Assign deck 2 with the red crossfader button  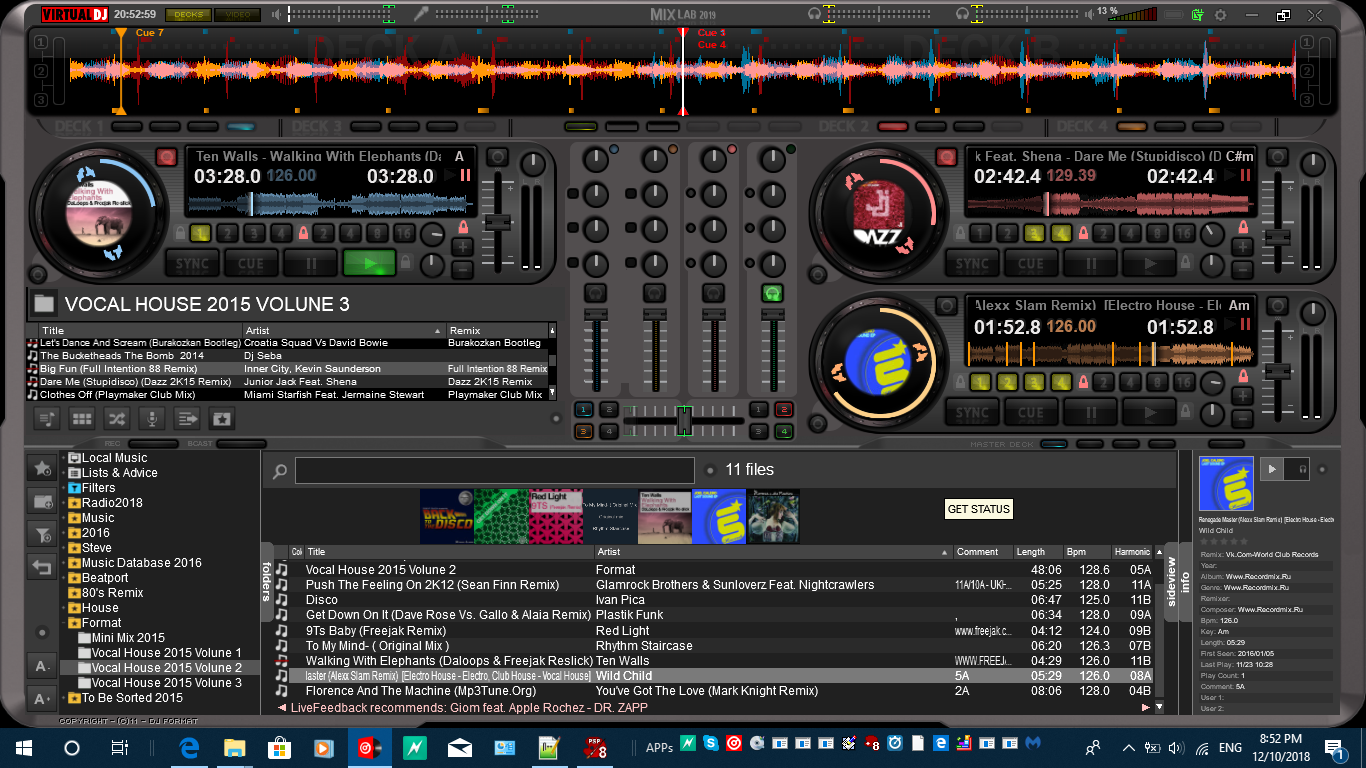(784, 409)
